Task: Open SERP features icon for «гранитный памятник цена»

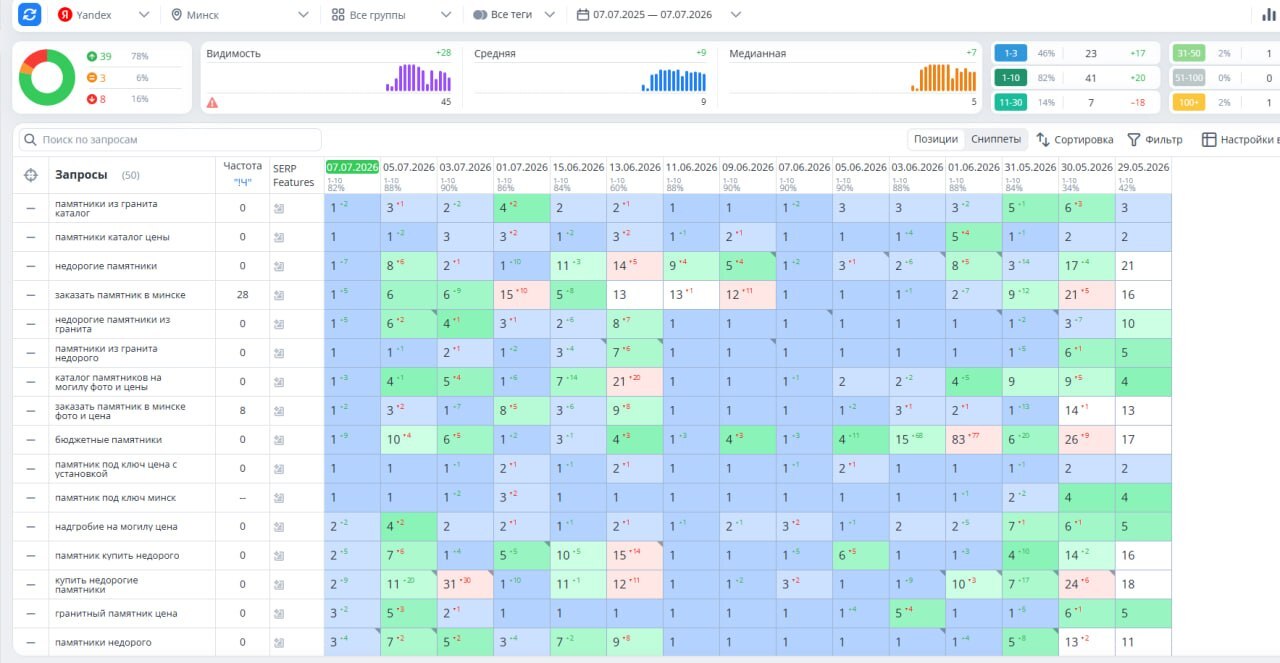Action: coord(278,614)
